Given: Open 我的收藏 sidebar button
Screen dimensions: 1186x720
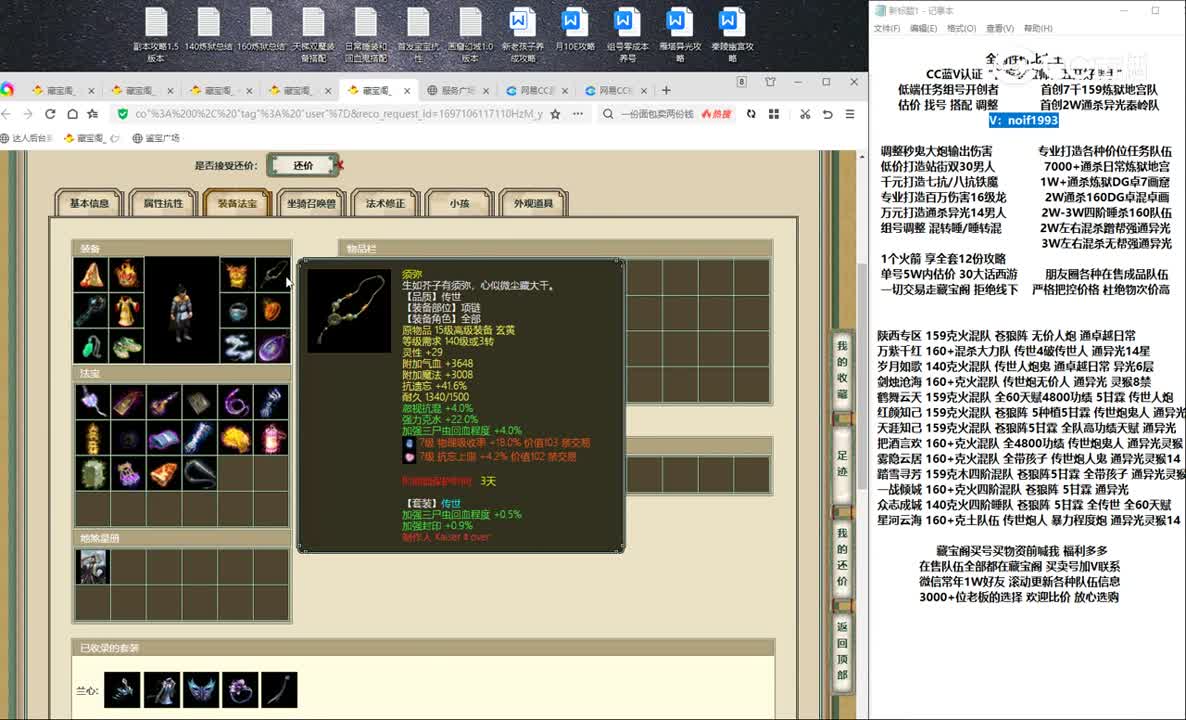Looking at the screenshot, I should pos(842,370).
